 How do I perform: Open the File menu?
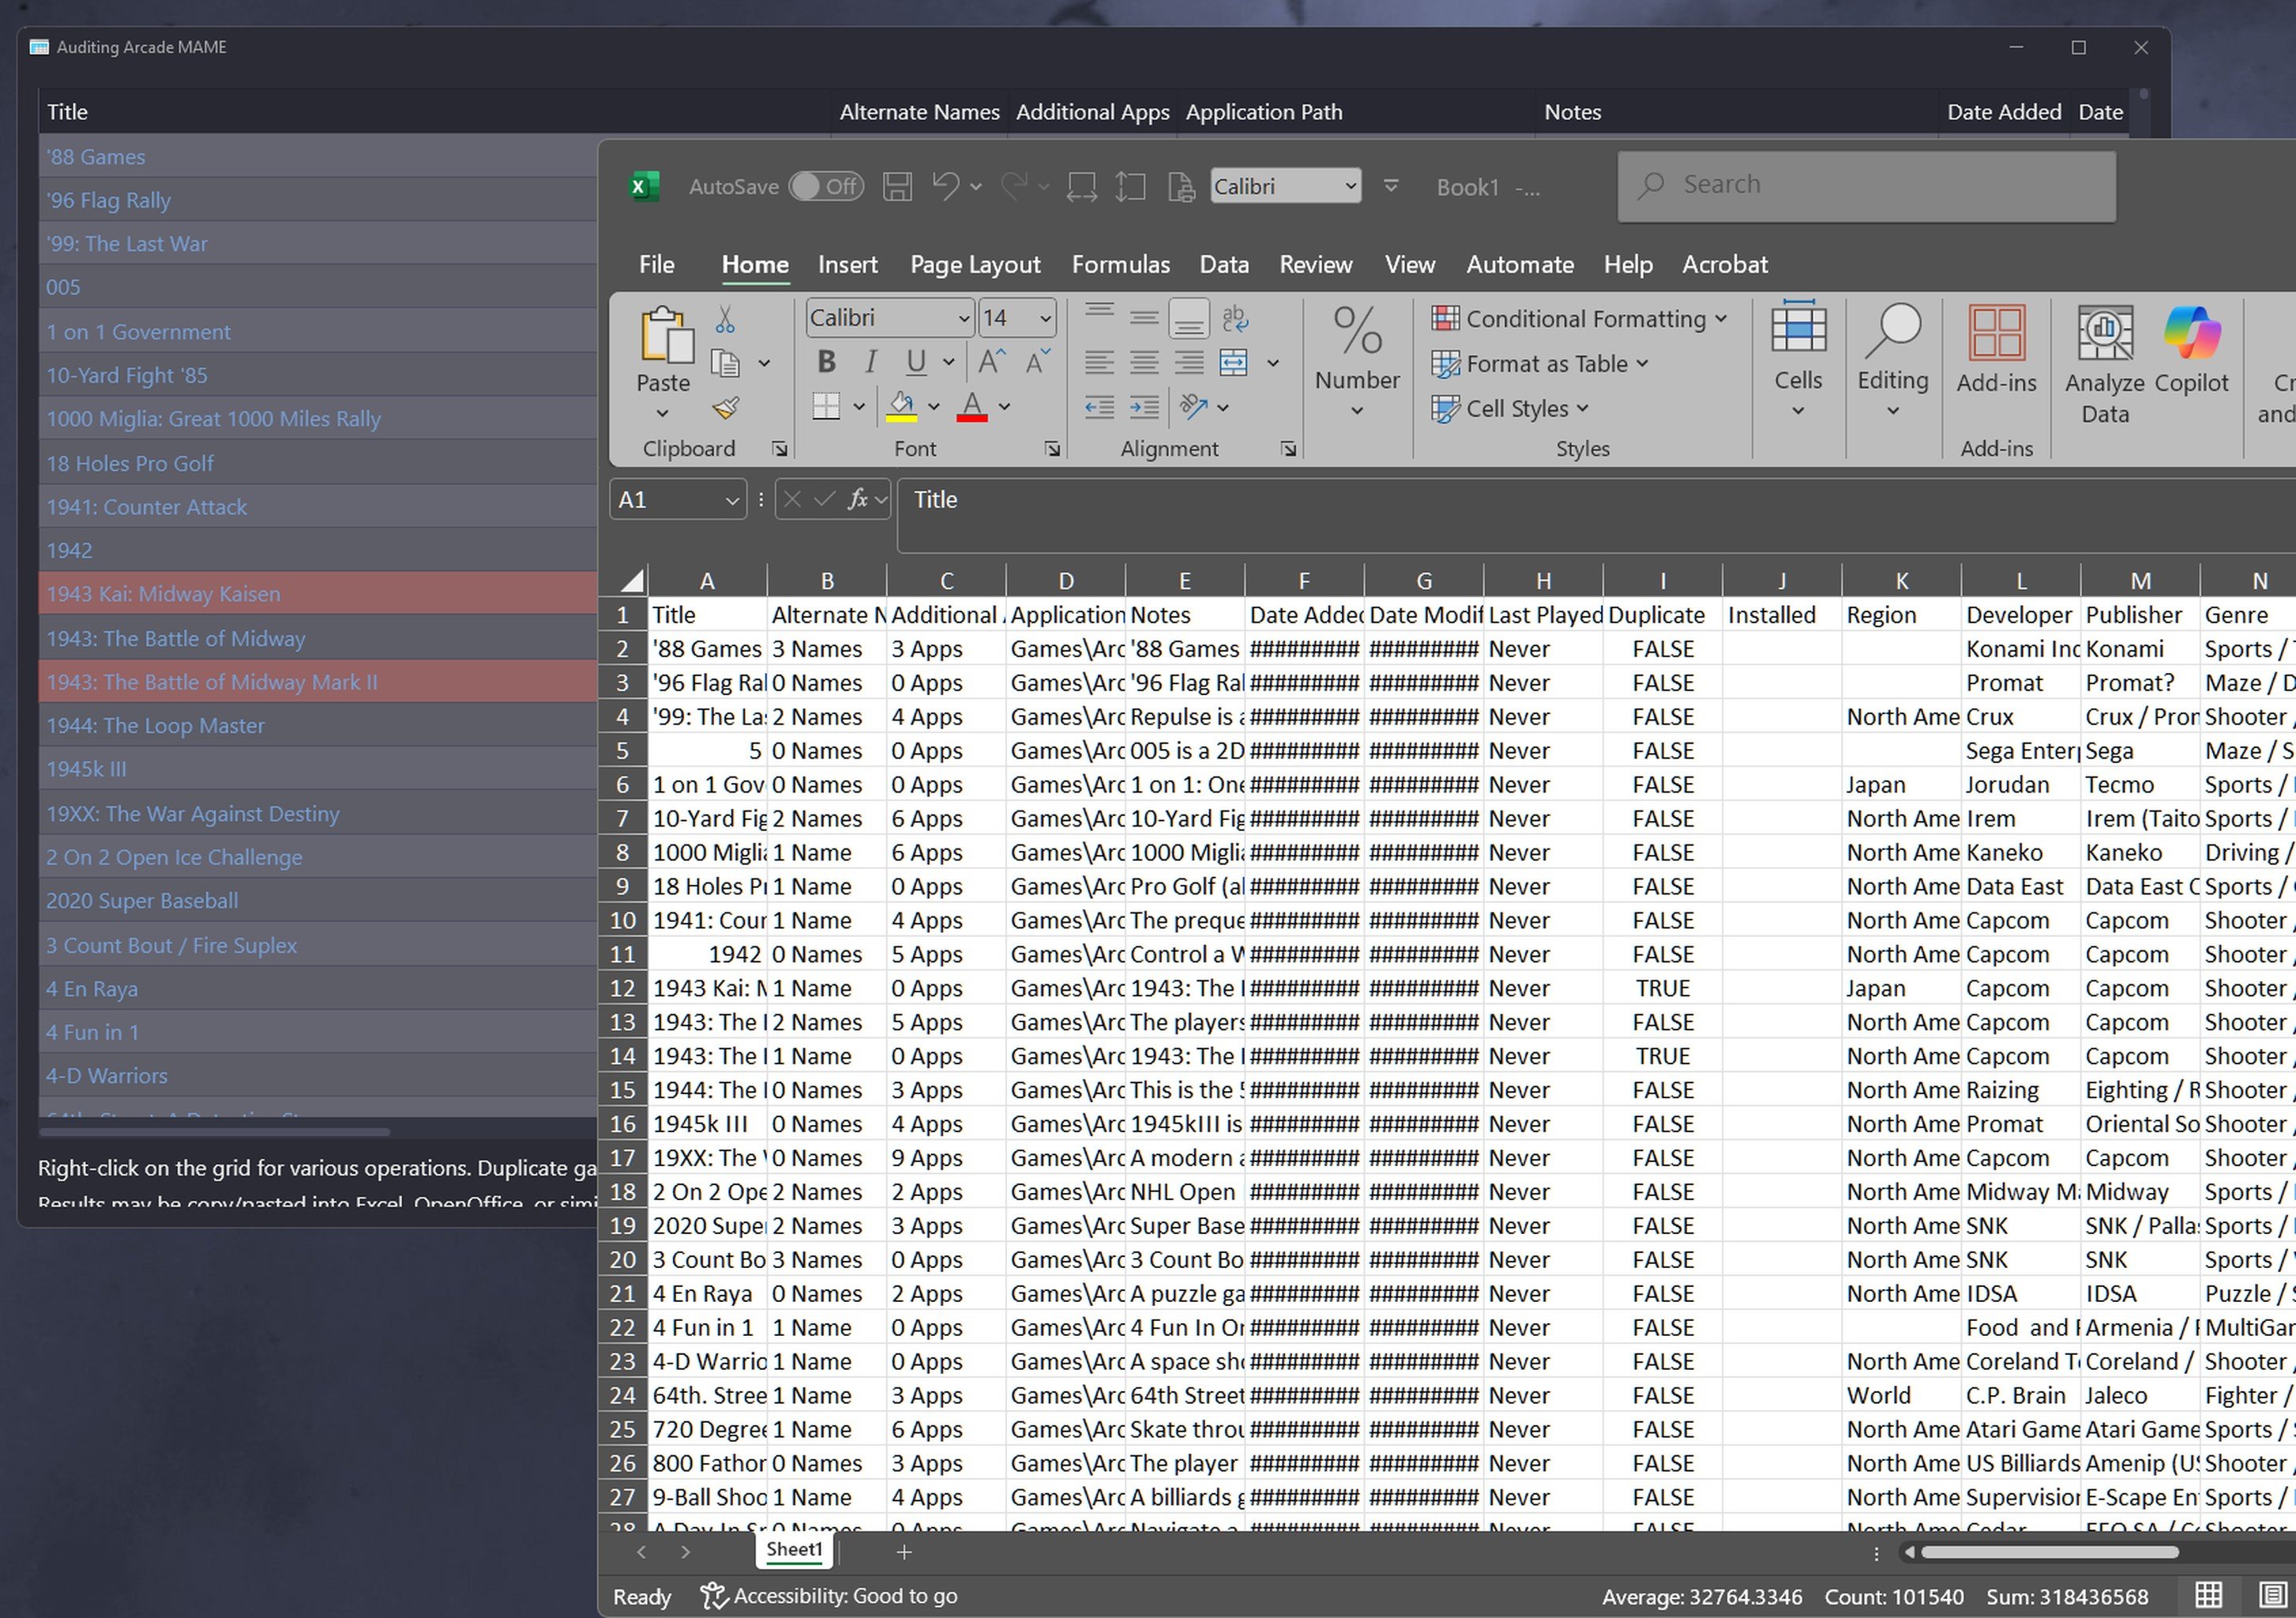click(x=656, y=265)
